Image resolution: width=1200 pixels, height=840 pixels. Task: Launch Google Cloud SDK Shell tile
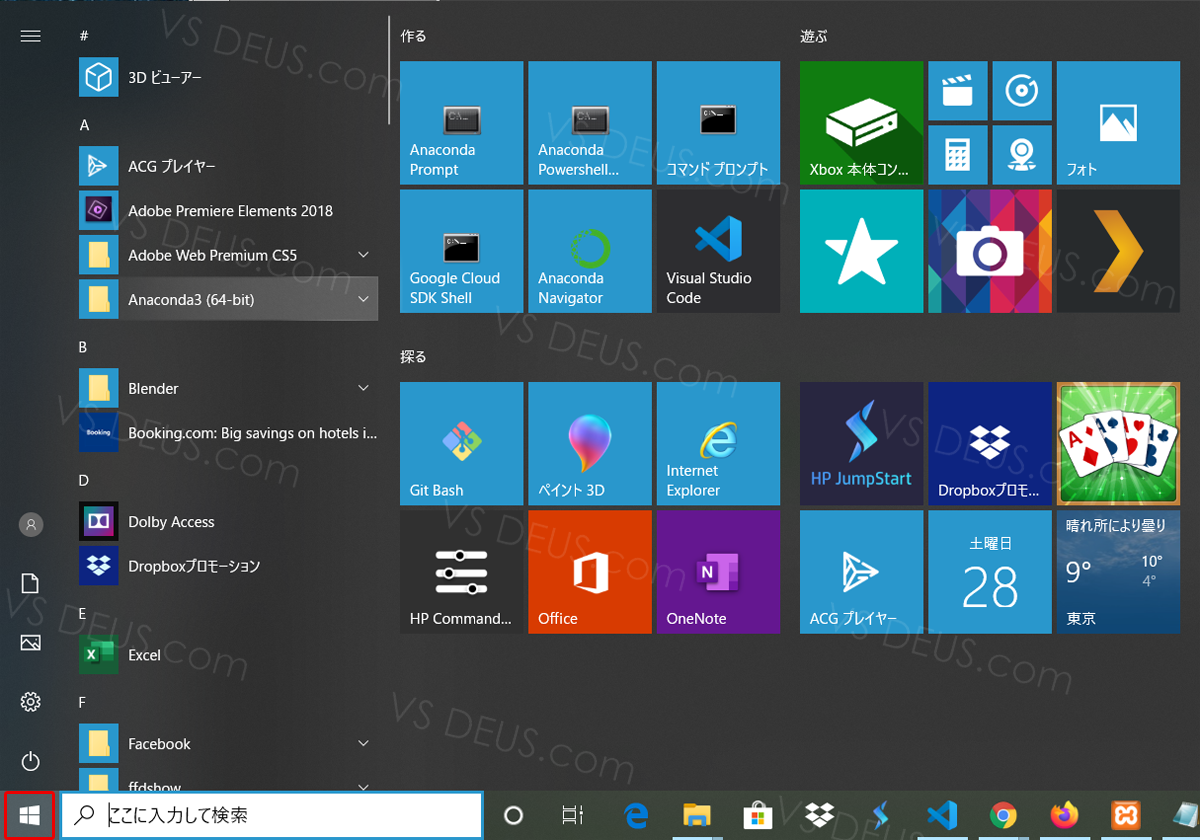pyautogui.click(x=461, y=251)
